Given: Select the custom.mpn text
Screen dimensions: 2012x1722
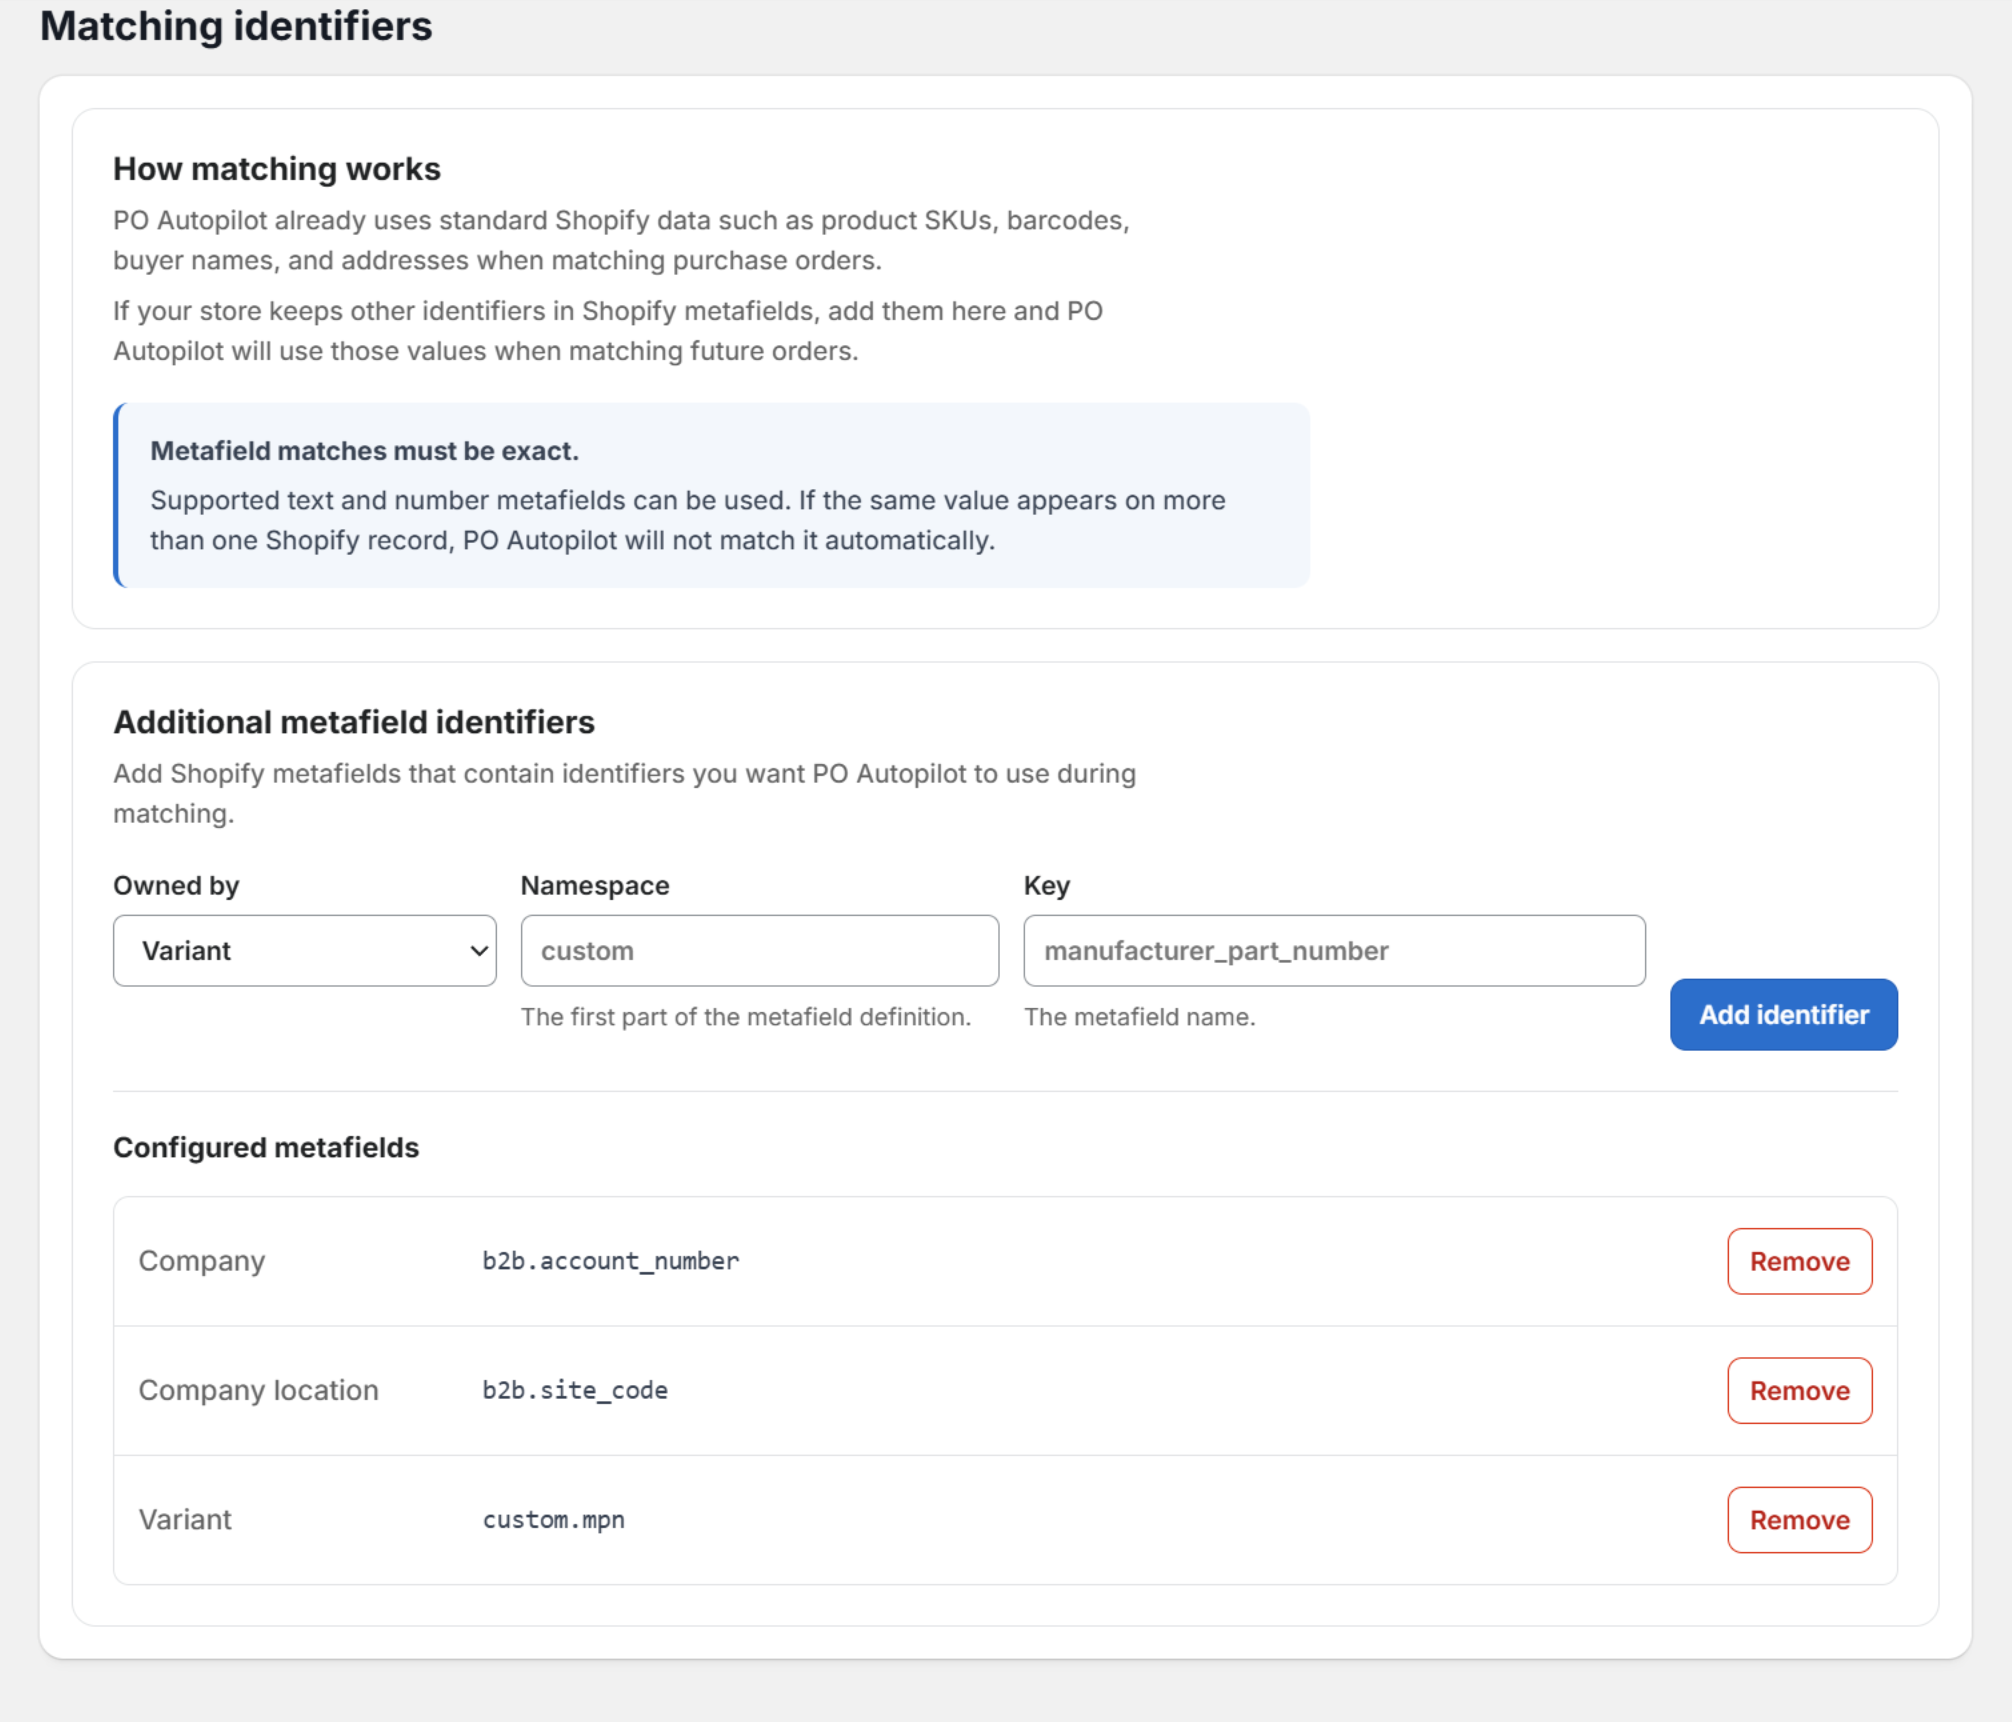Looking at the screenshot, I should click(x=553, y=1519).
